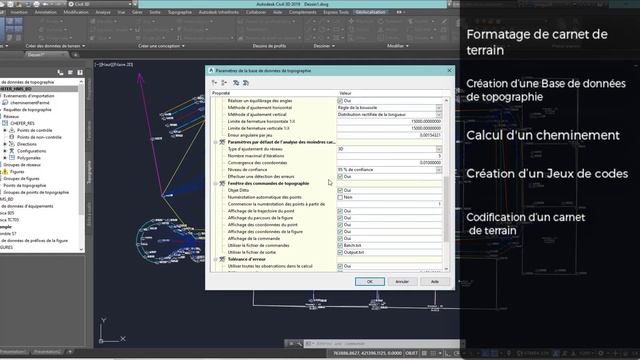Image resolution: width=640 pixels, height=360 pixels.
Task: Open 'Type d'ajustement du réseau' dropdown
Action: click(x=439, y=149)
